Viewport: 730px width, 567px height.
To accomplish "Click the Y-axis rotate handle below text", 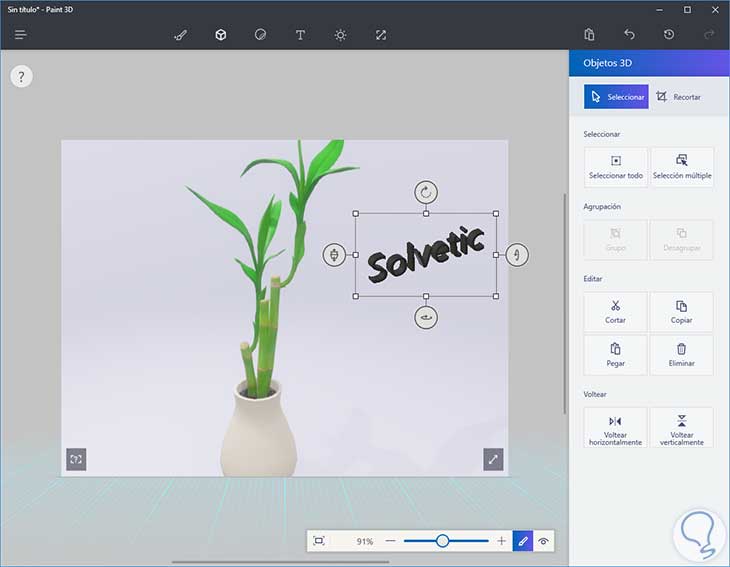I will (426, 317).
